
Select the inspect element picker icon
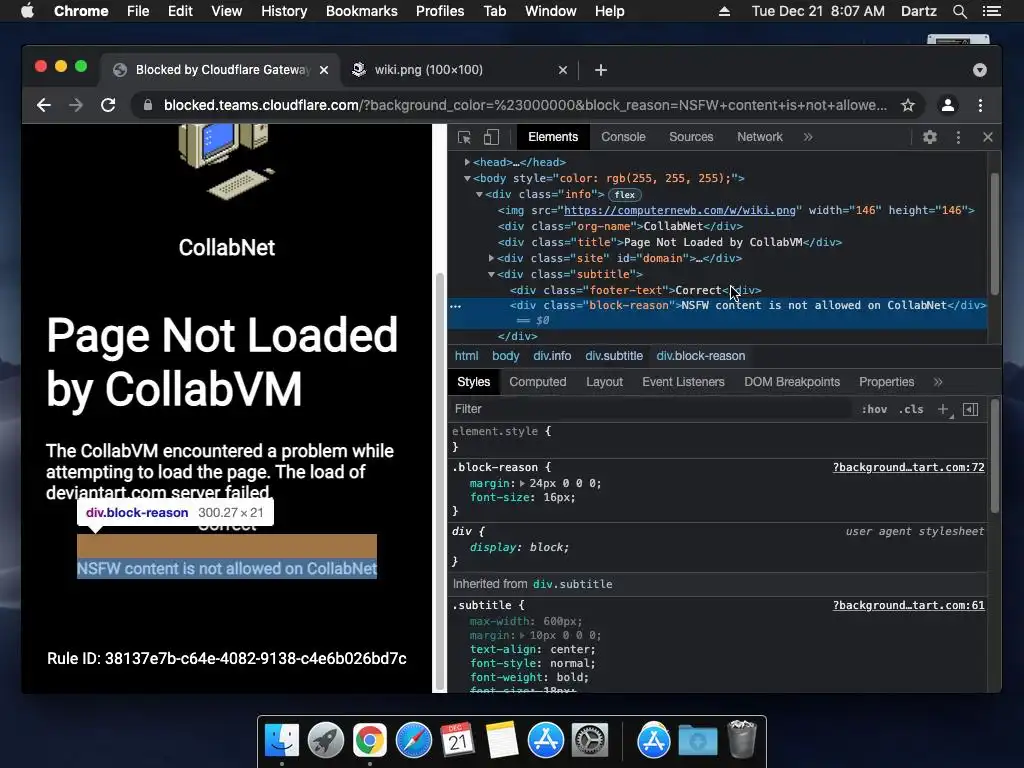pos(464,137)
